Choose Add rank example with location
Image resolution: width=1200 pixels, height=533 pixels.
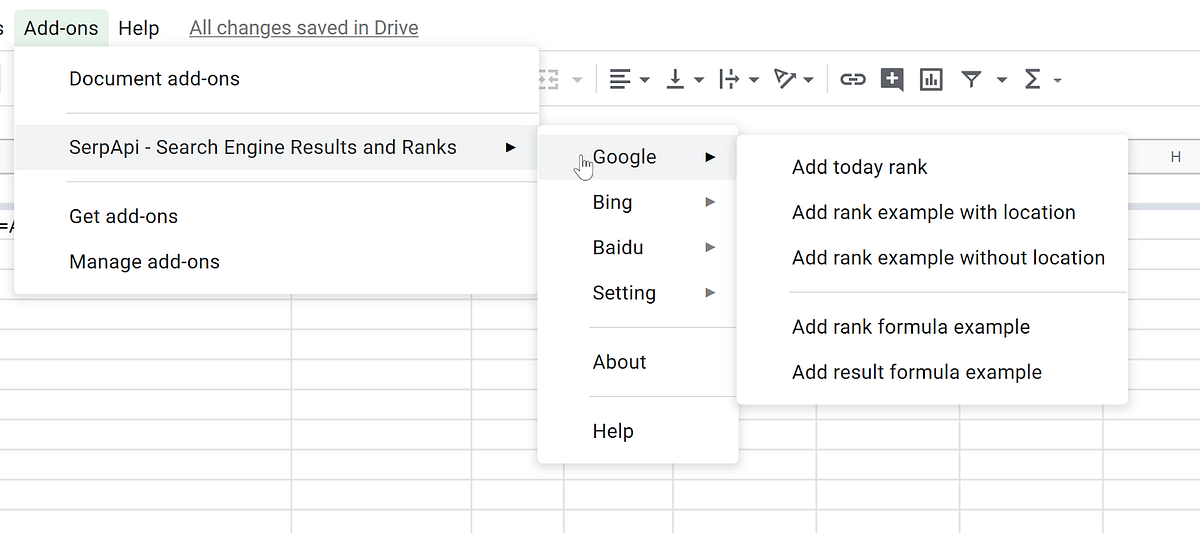click(932, 212)
